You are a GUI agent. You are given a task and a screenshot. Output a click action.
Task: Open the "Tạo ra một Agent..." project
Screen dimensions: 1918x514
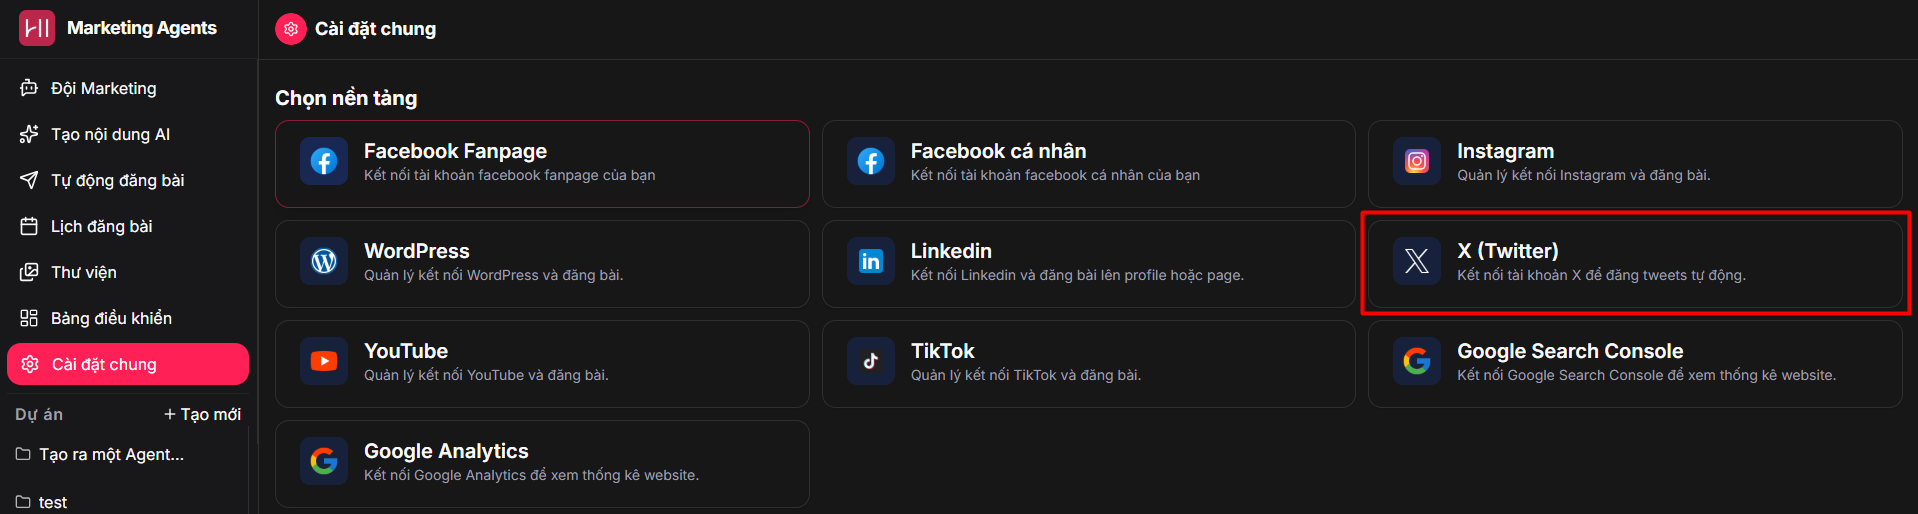(x=110, y=454)
